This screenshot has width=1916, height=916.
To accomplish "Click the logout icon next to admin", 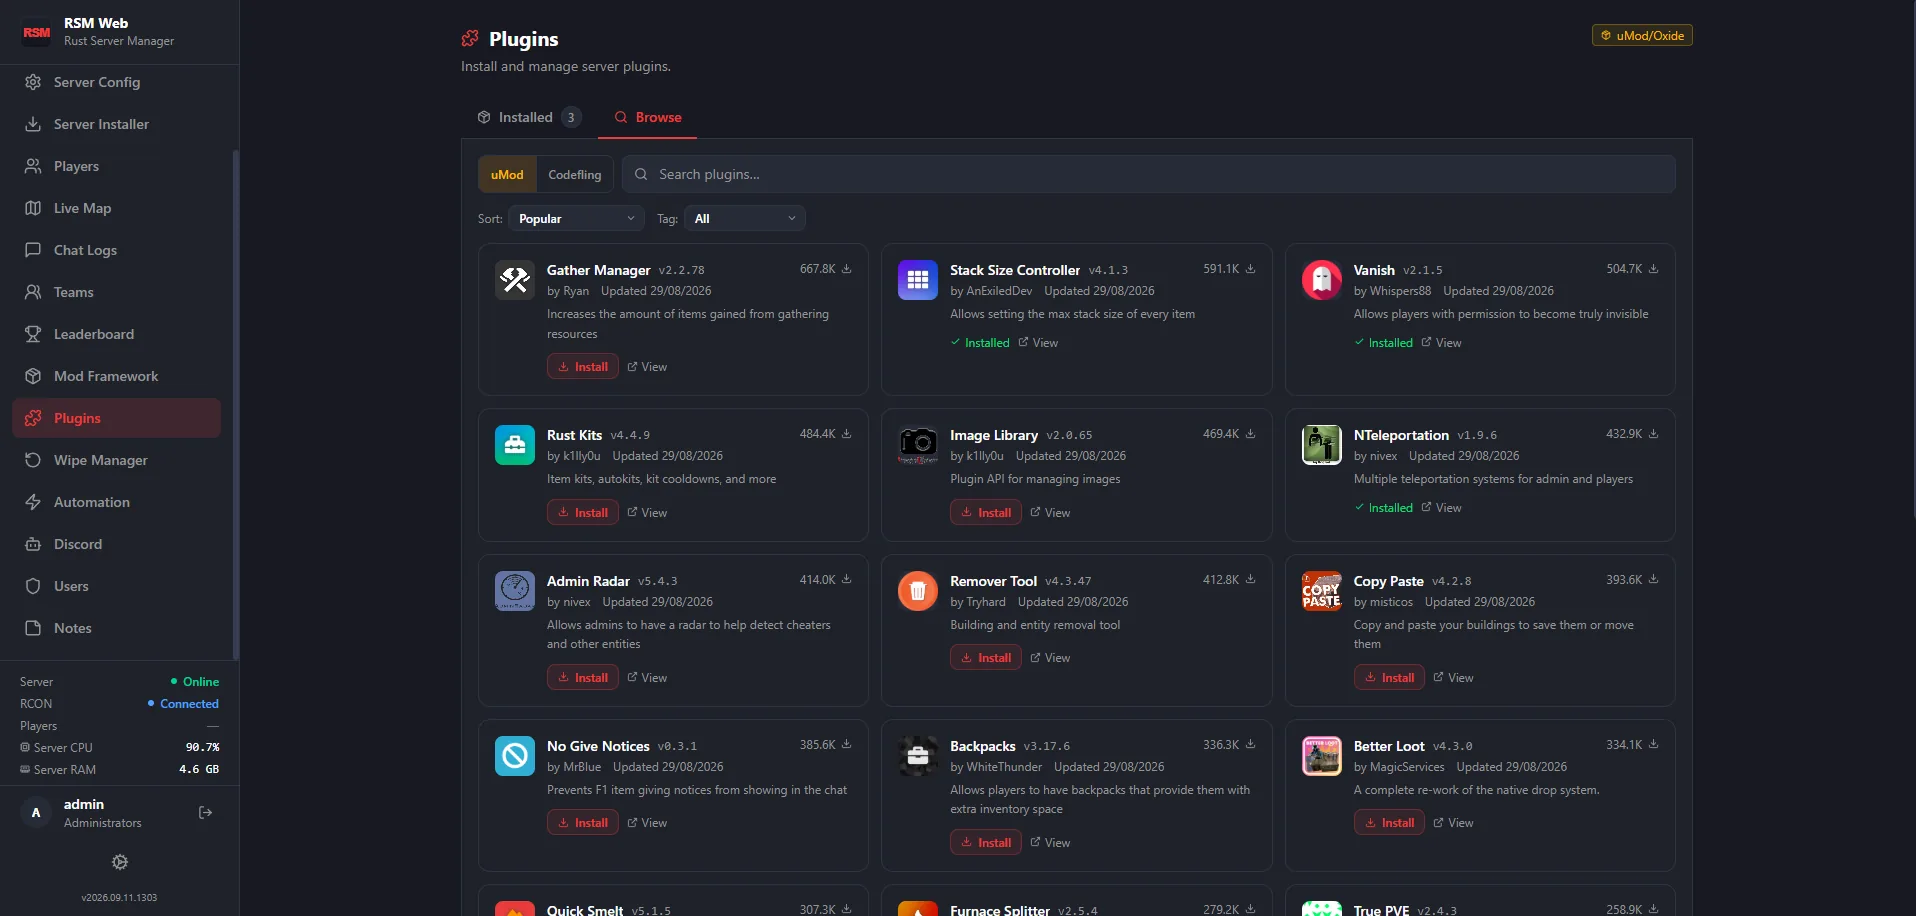I will coord(206,812).
